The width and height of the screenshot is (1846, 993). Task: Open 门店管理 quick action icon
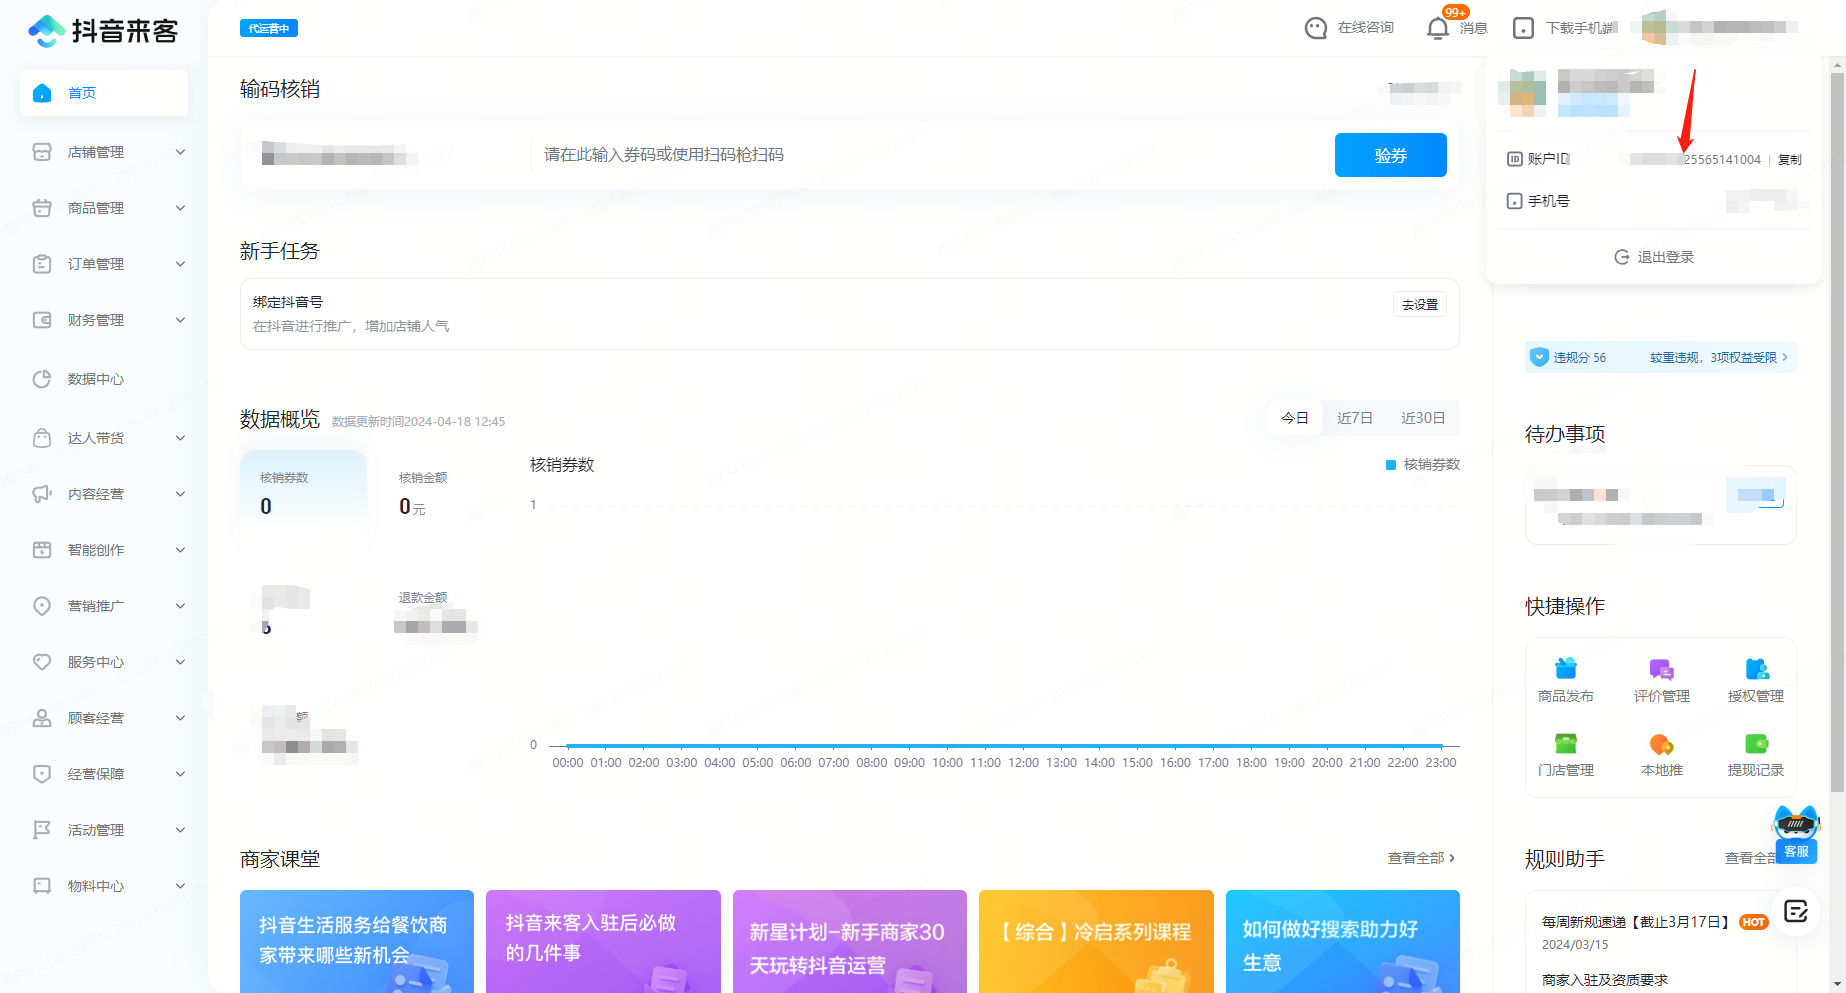click(1566, 743)
